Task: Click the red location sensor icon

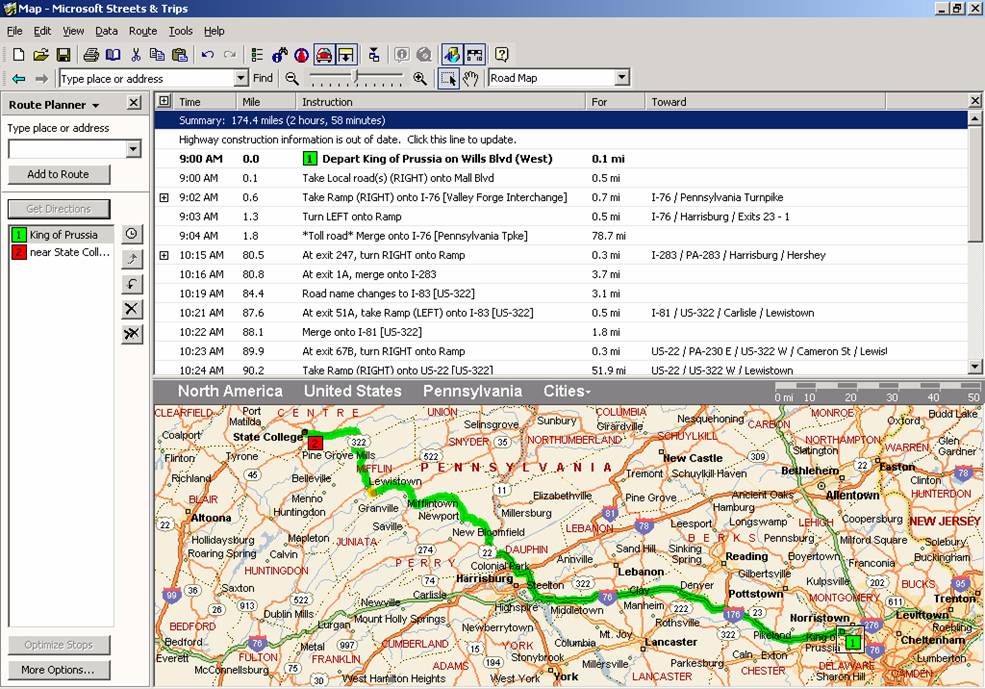Action: tap(302, 55)
